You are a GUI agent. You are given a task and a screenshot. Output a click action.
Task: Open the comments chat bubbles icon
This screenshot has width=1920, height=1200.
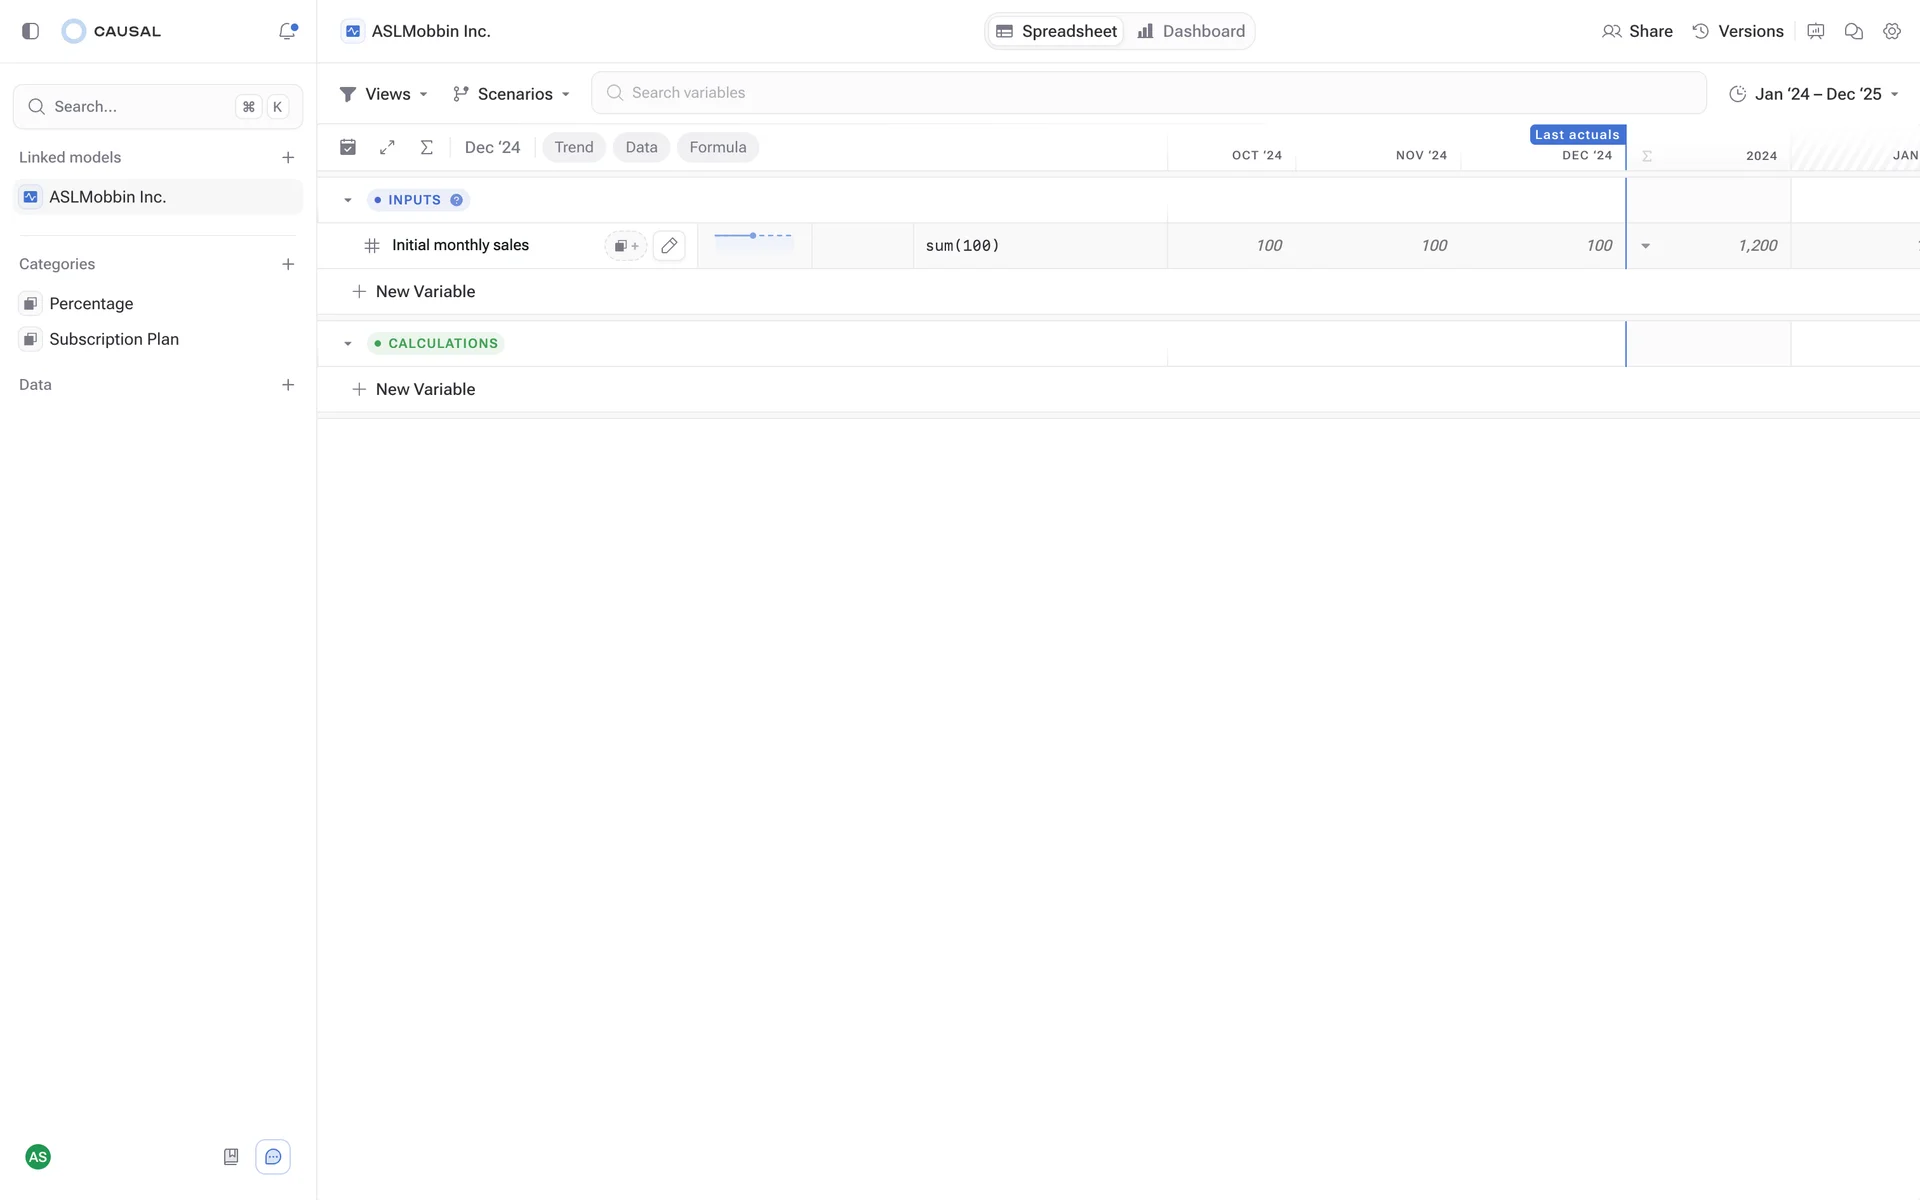[x=1853, y=31]
